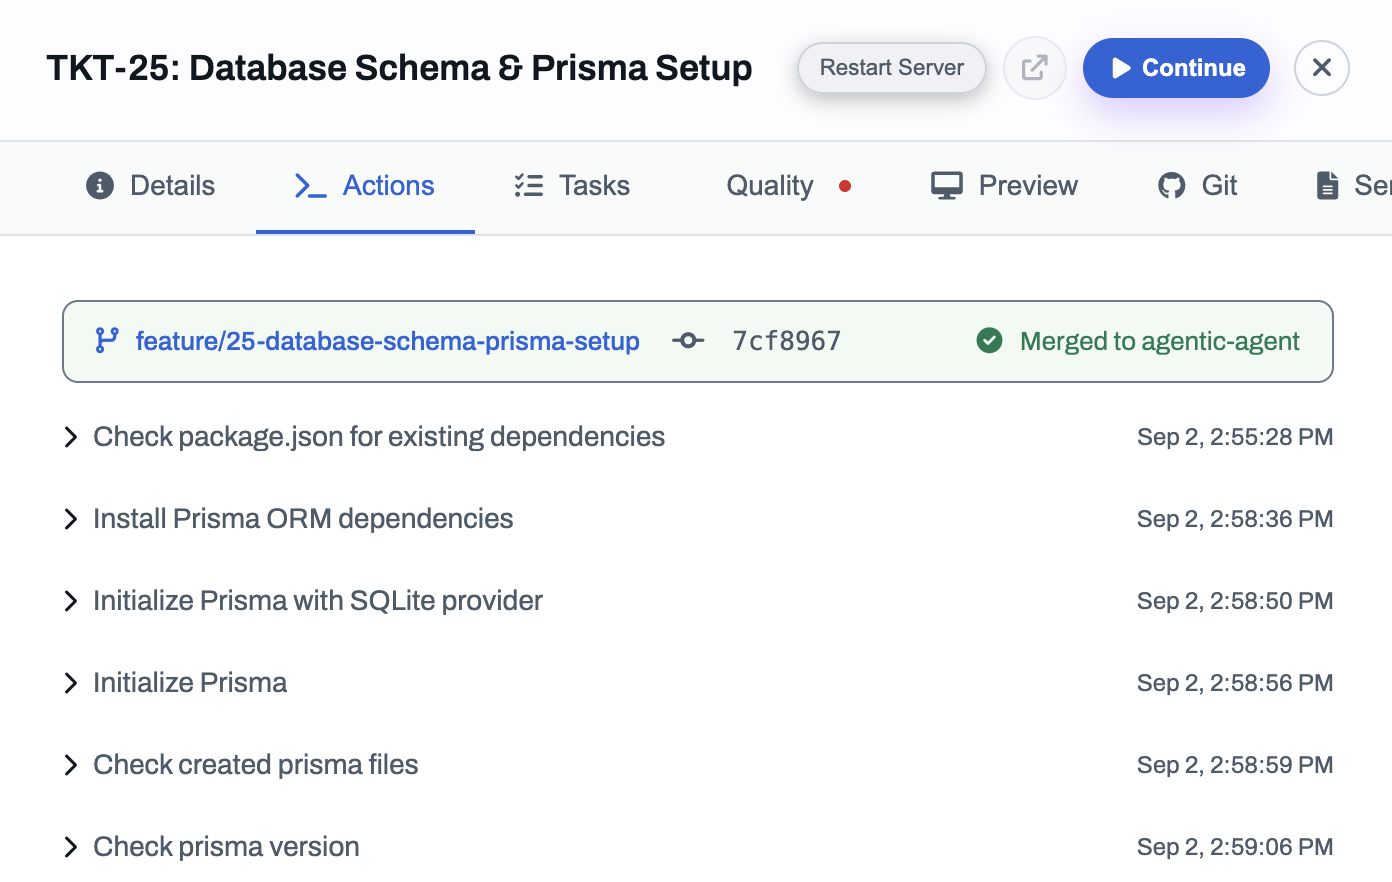Click the green merged checkmark icon
The width and height of the screenshot is (1392, 882).
(x=989, y=341)
